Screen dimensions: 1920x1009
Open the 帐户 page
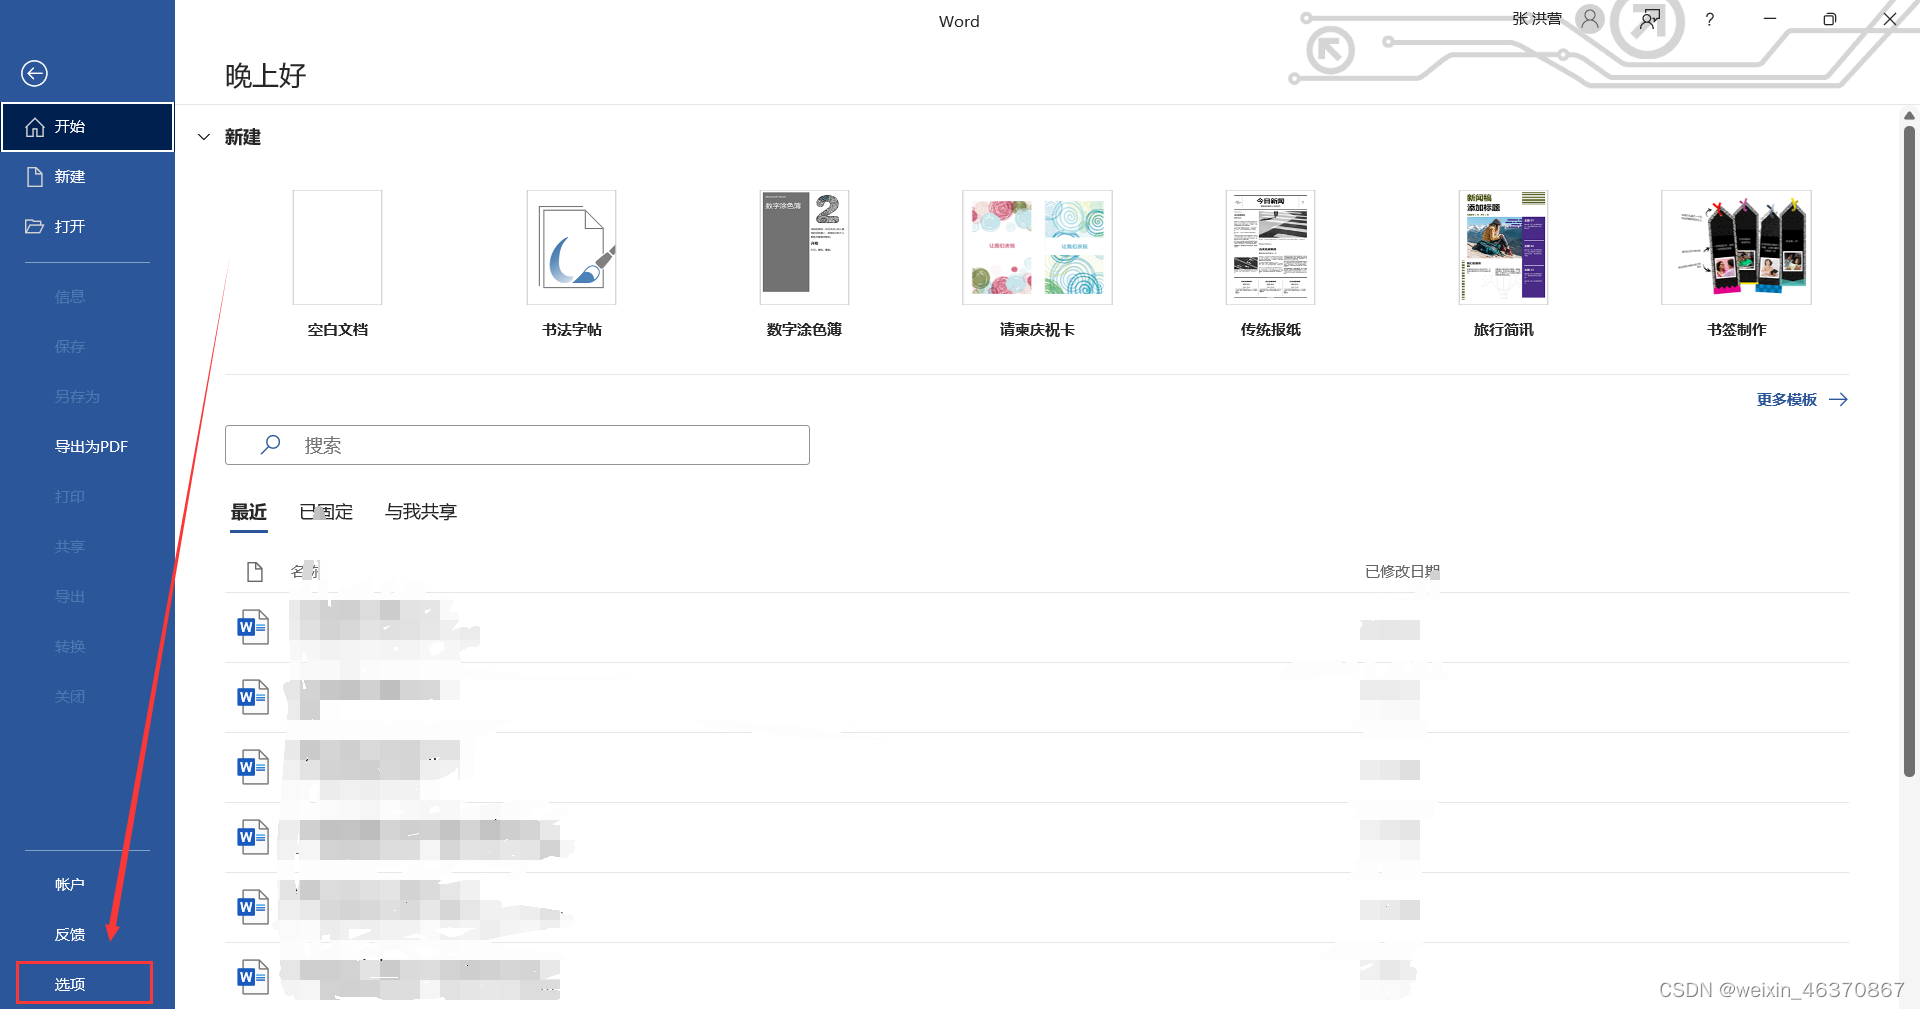70,885
